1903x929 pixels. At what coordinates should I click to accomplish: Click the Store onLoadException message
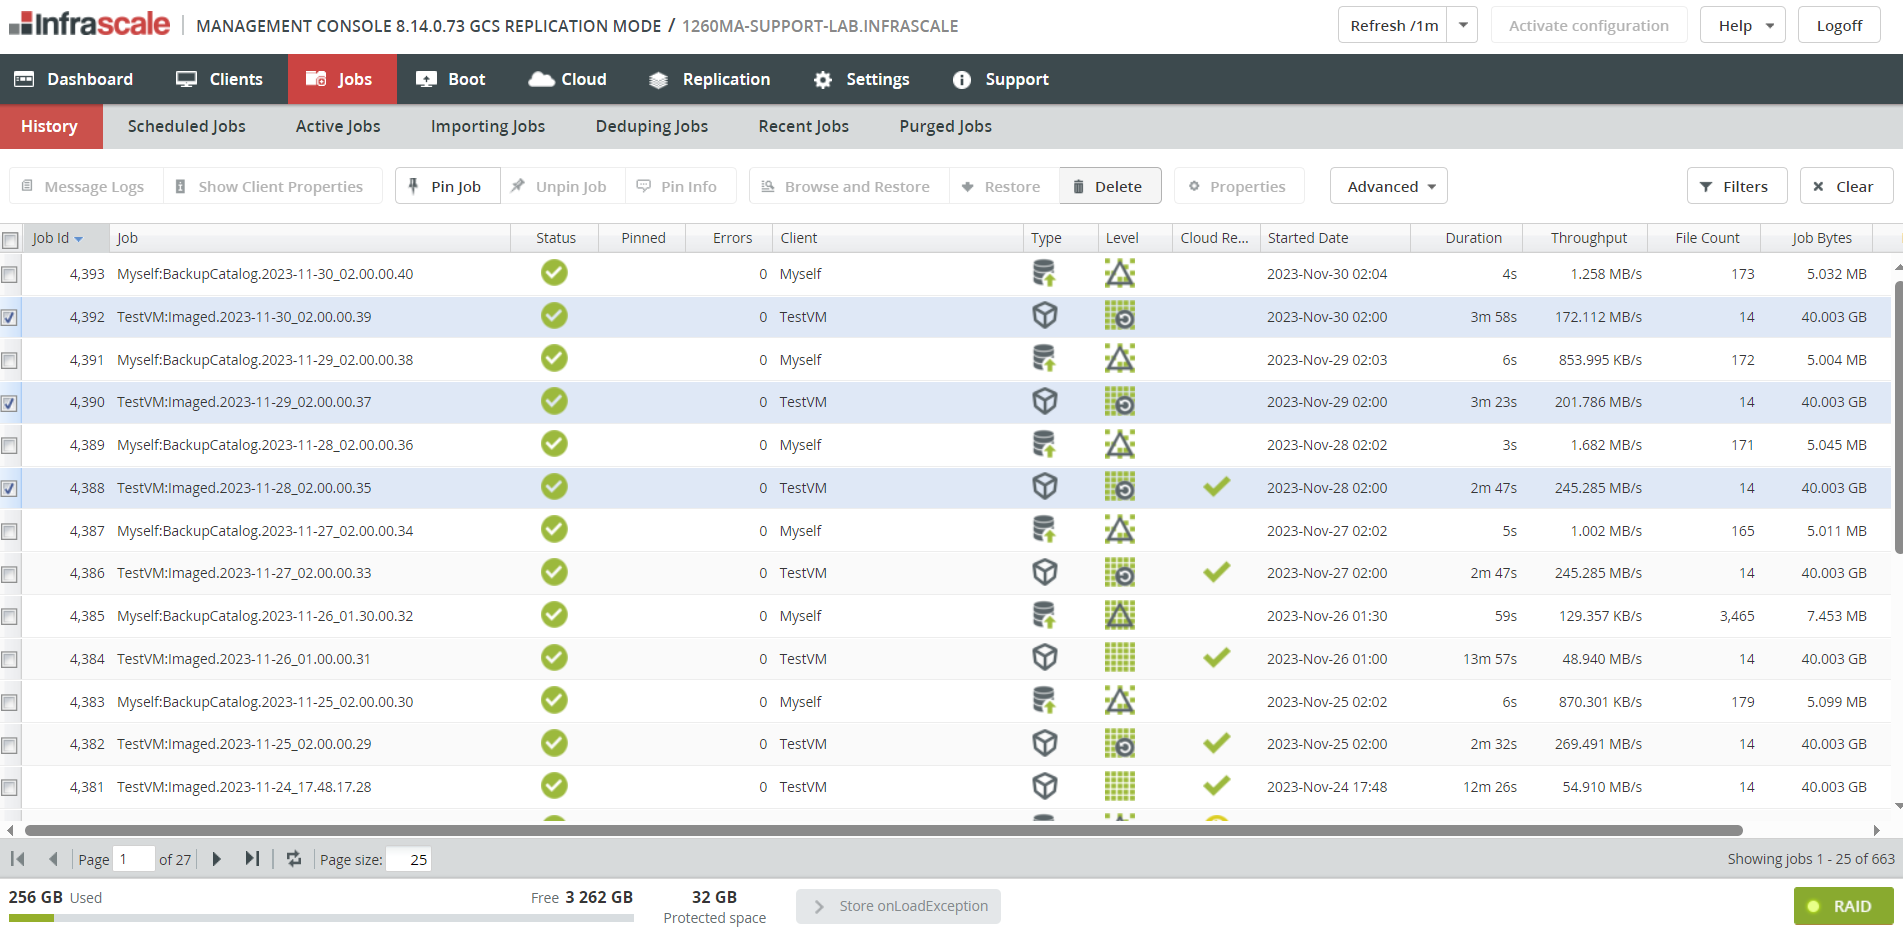(898, 906)
